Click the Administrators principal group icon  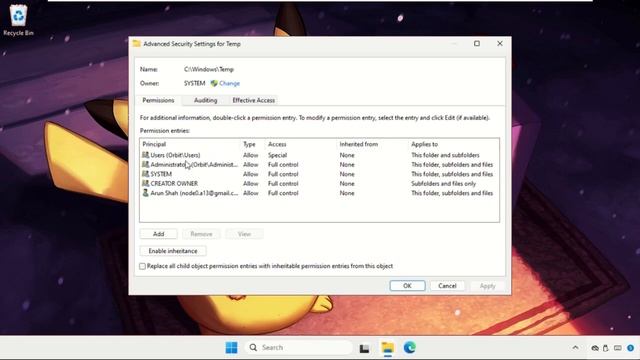(x=145, y=164)
